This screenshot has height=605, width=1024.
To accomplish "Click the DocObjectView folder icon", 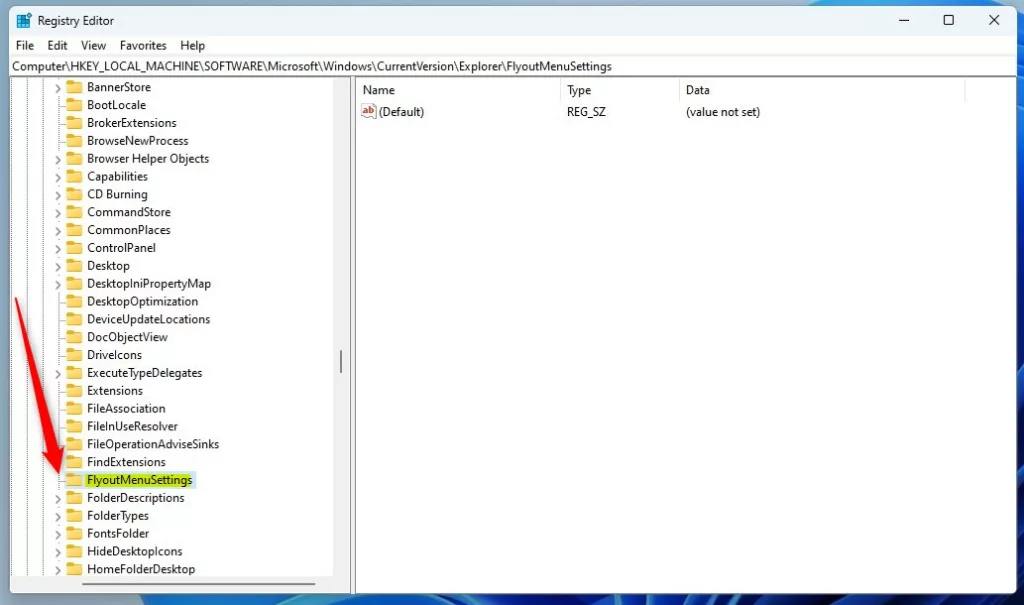I will (74, 337).
